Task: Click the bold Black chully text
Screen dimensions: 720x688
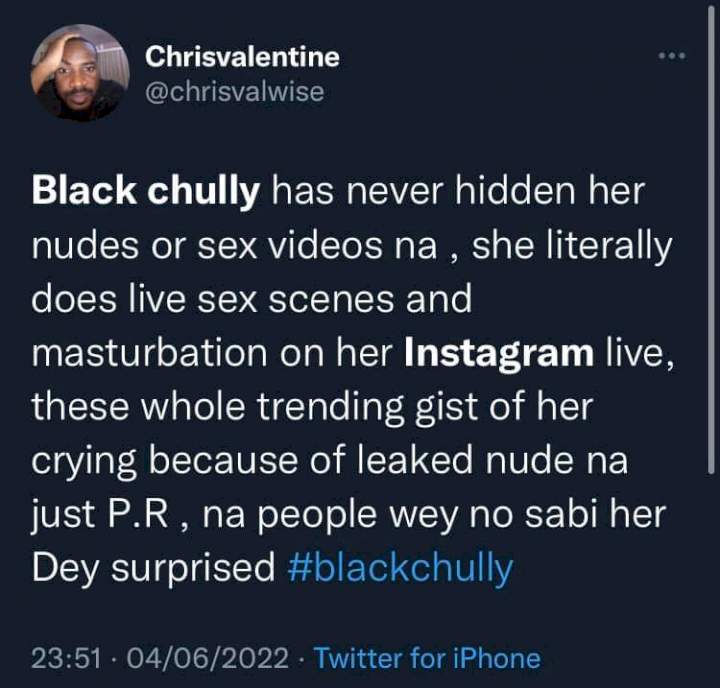Action: click(146, 191)
